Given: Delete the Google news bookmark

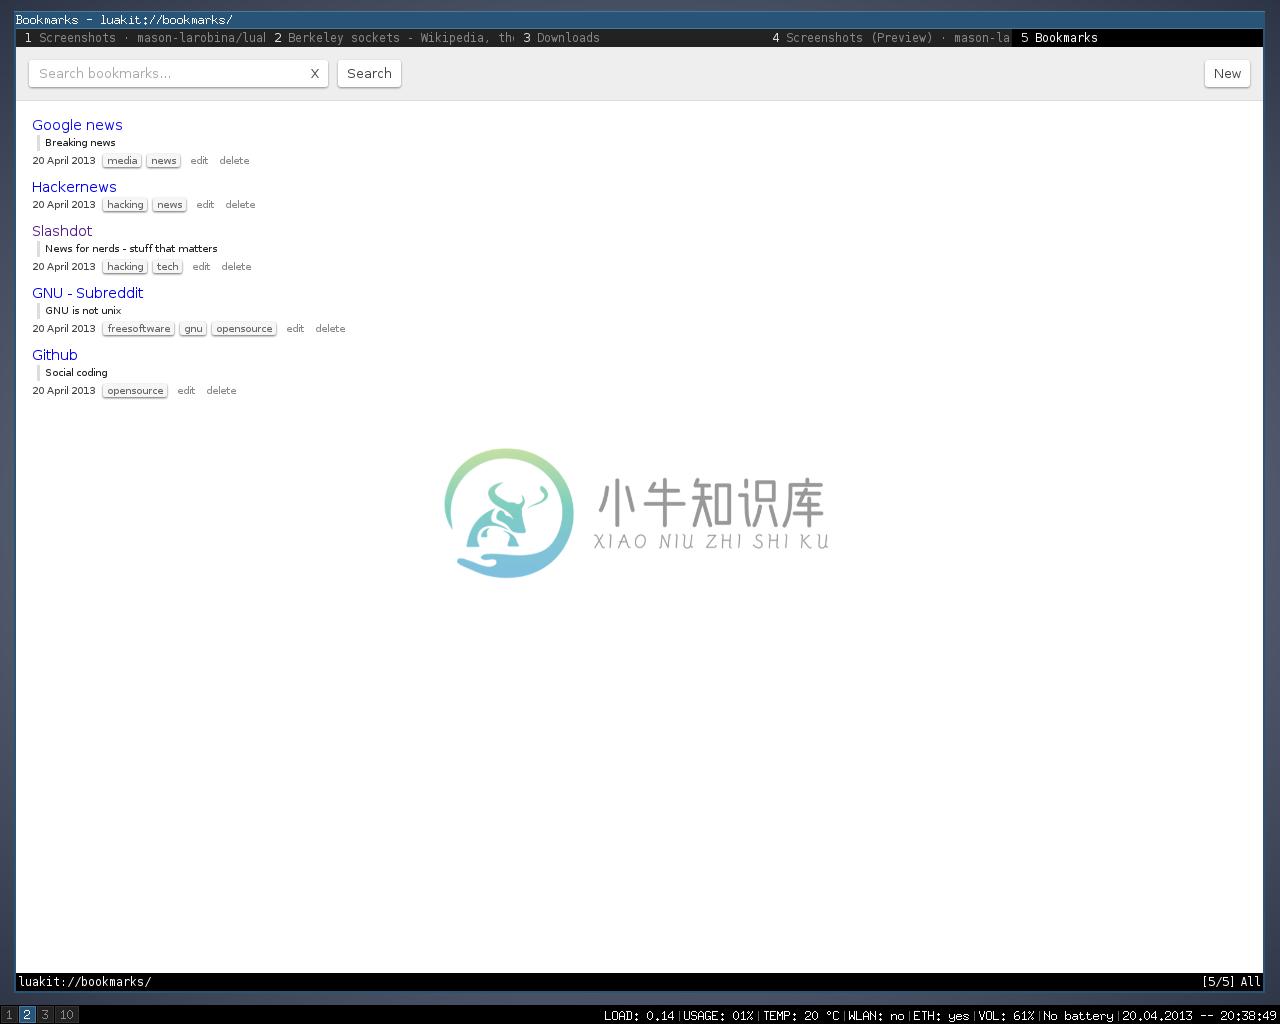Looking at the screenshot, I should point(234,161).
